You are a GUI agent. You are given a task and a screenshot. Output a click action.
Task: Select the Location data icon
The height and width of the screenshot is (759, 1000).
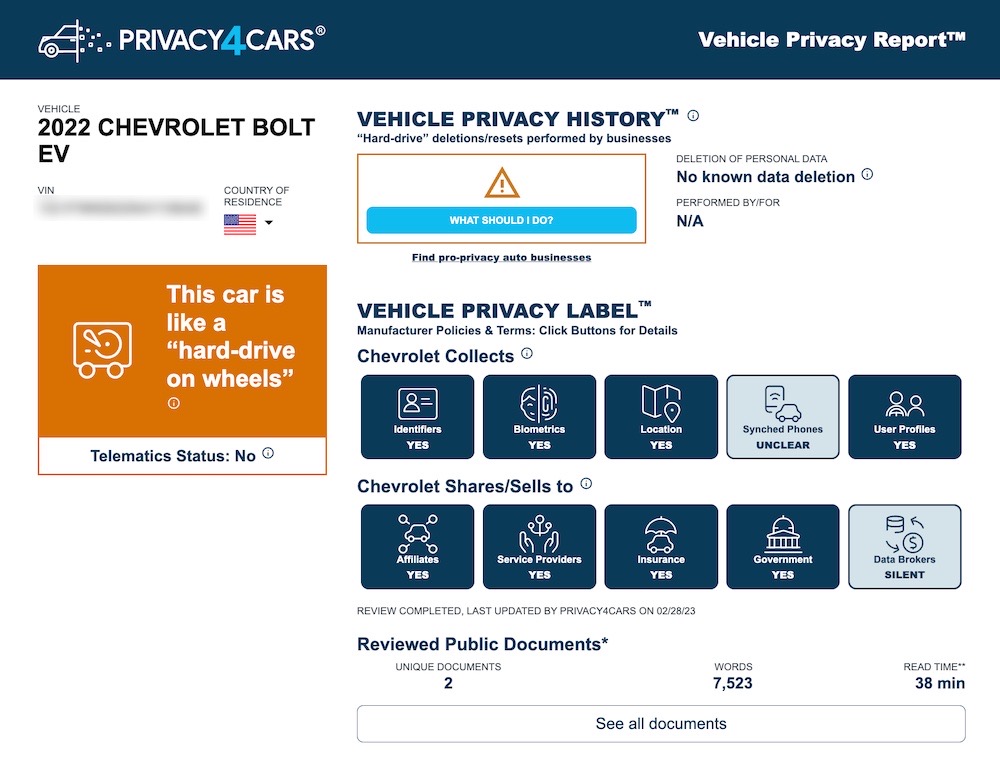[661, 417]
